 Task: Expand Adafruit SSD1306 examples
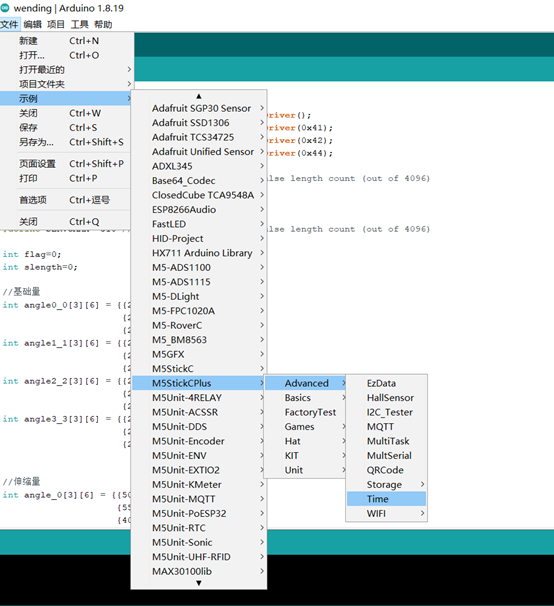coord(199,123)
